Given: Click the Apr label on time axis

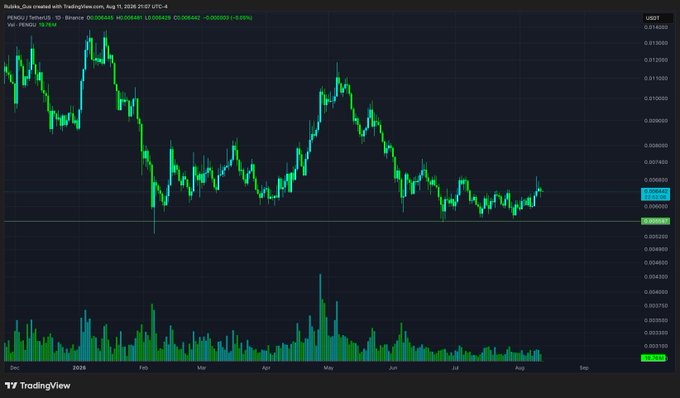Looking at the screenshot, I should pyautogui.click(x=266, y=368).
